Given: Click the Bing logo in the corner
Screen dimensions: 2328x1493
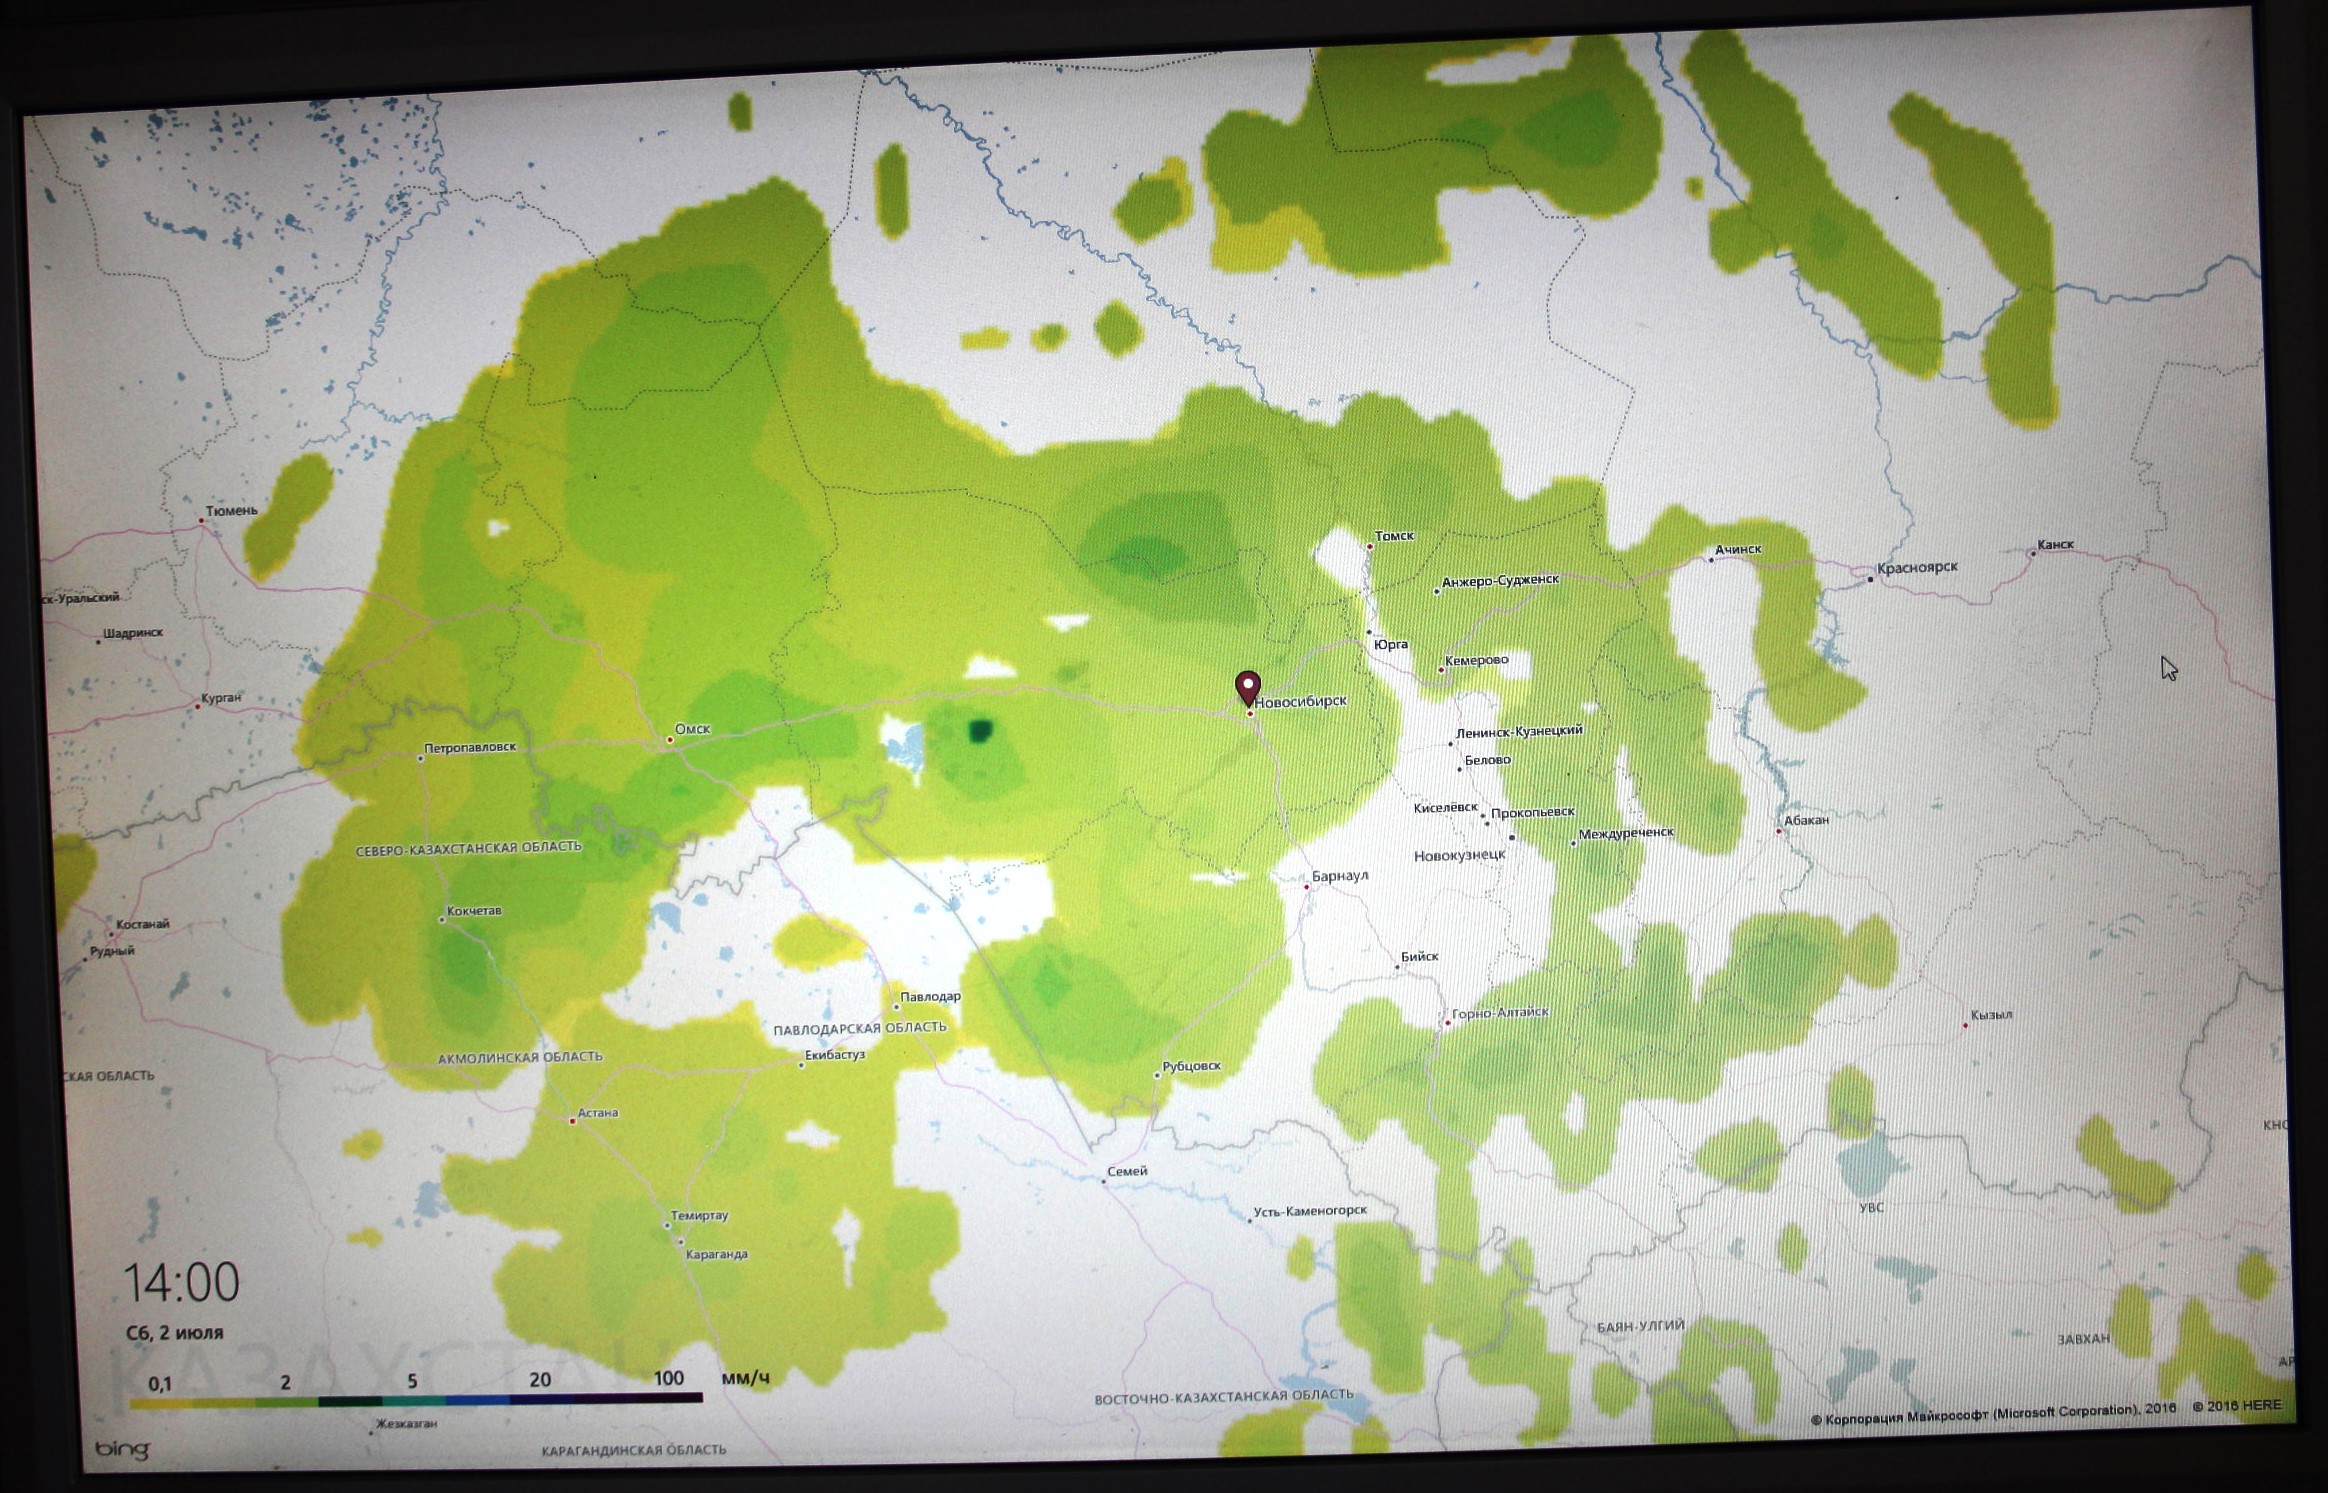Looking at the screenshot, I should (x=122, y=1449).
